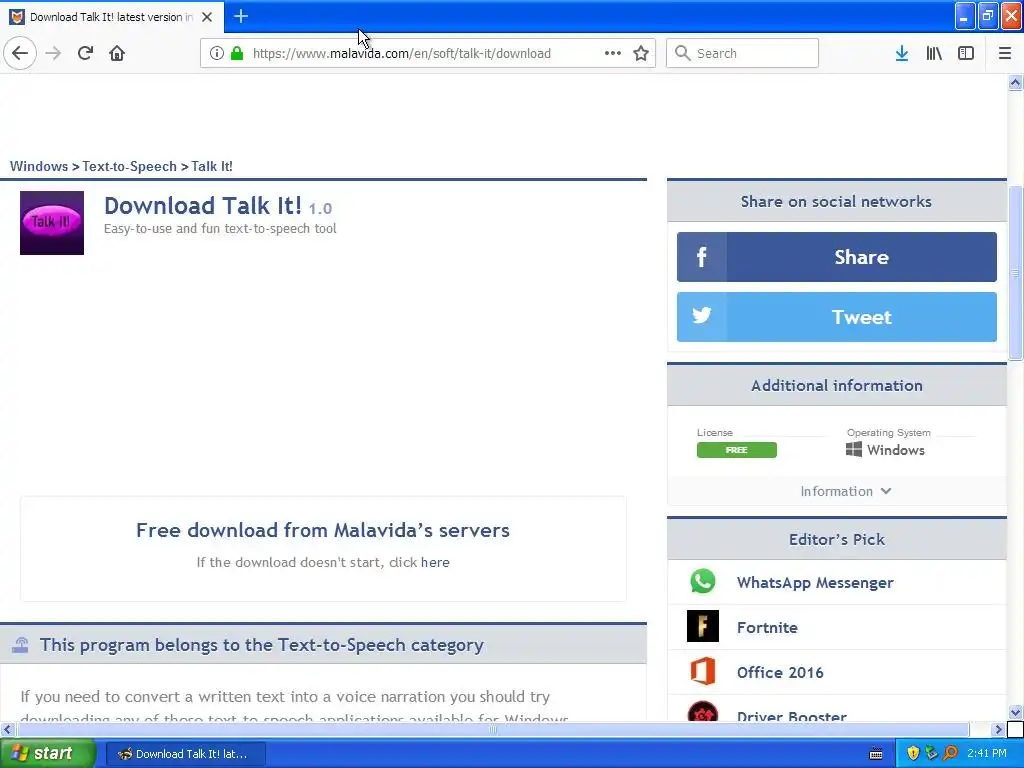Viewport: 1024px width, 768px height.
Task: Click the category icon beside 'This program belongs'
Action: click(x=20, y=645)
